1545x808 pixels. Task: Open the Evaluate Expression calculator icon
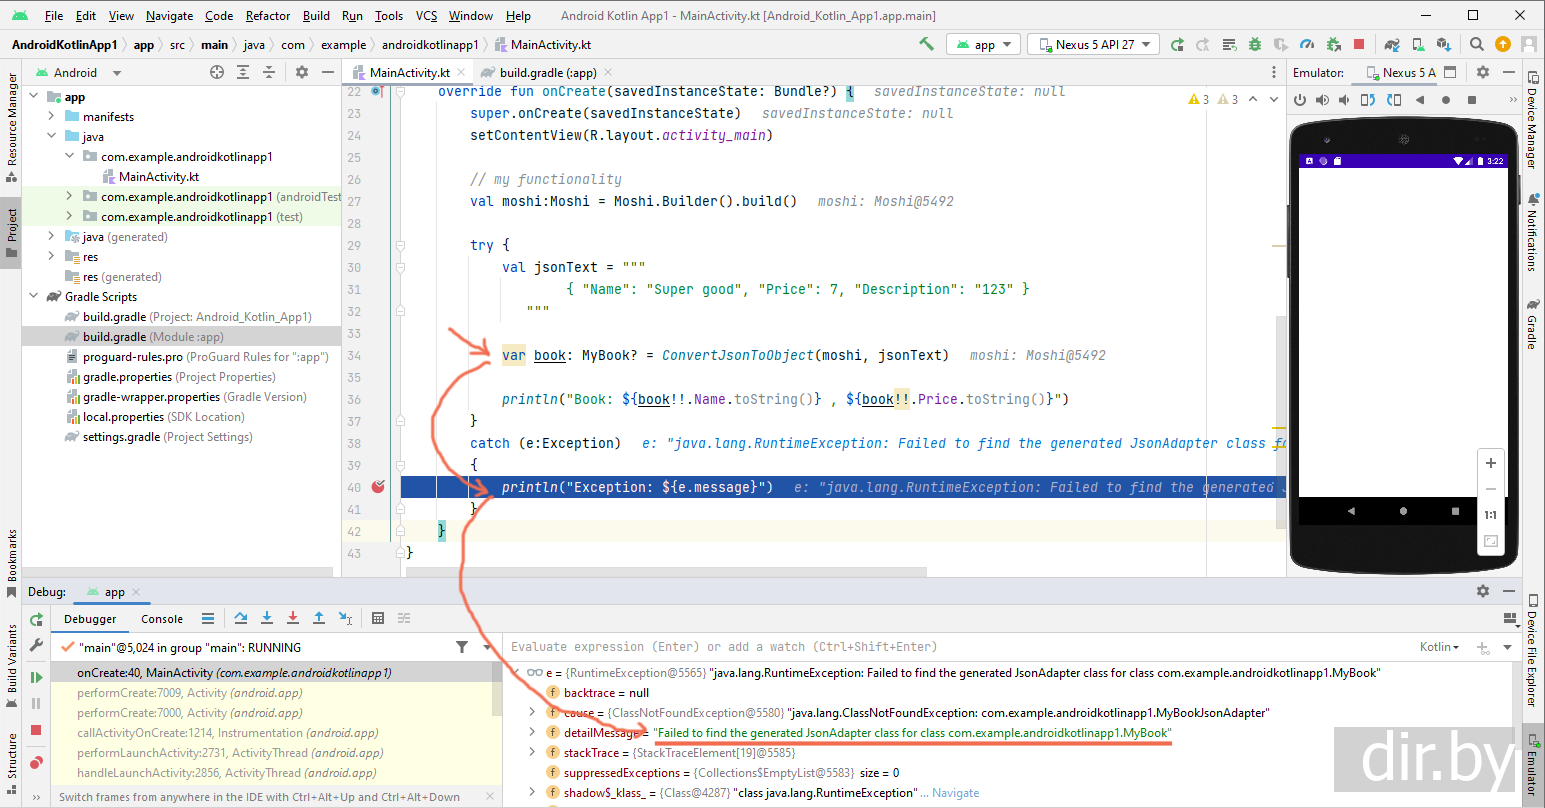point(378,619)
